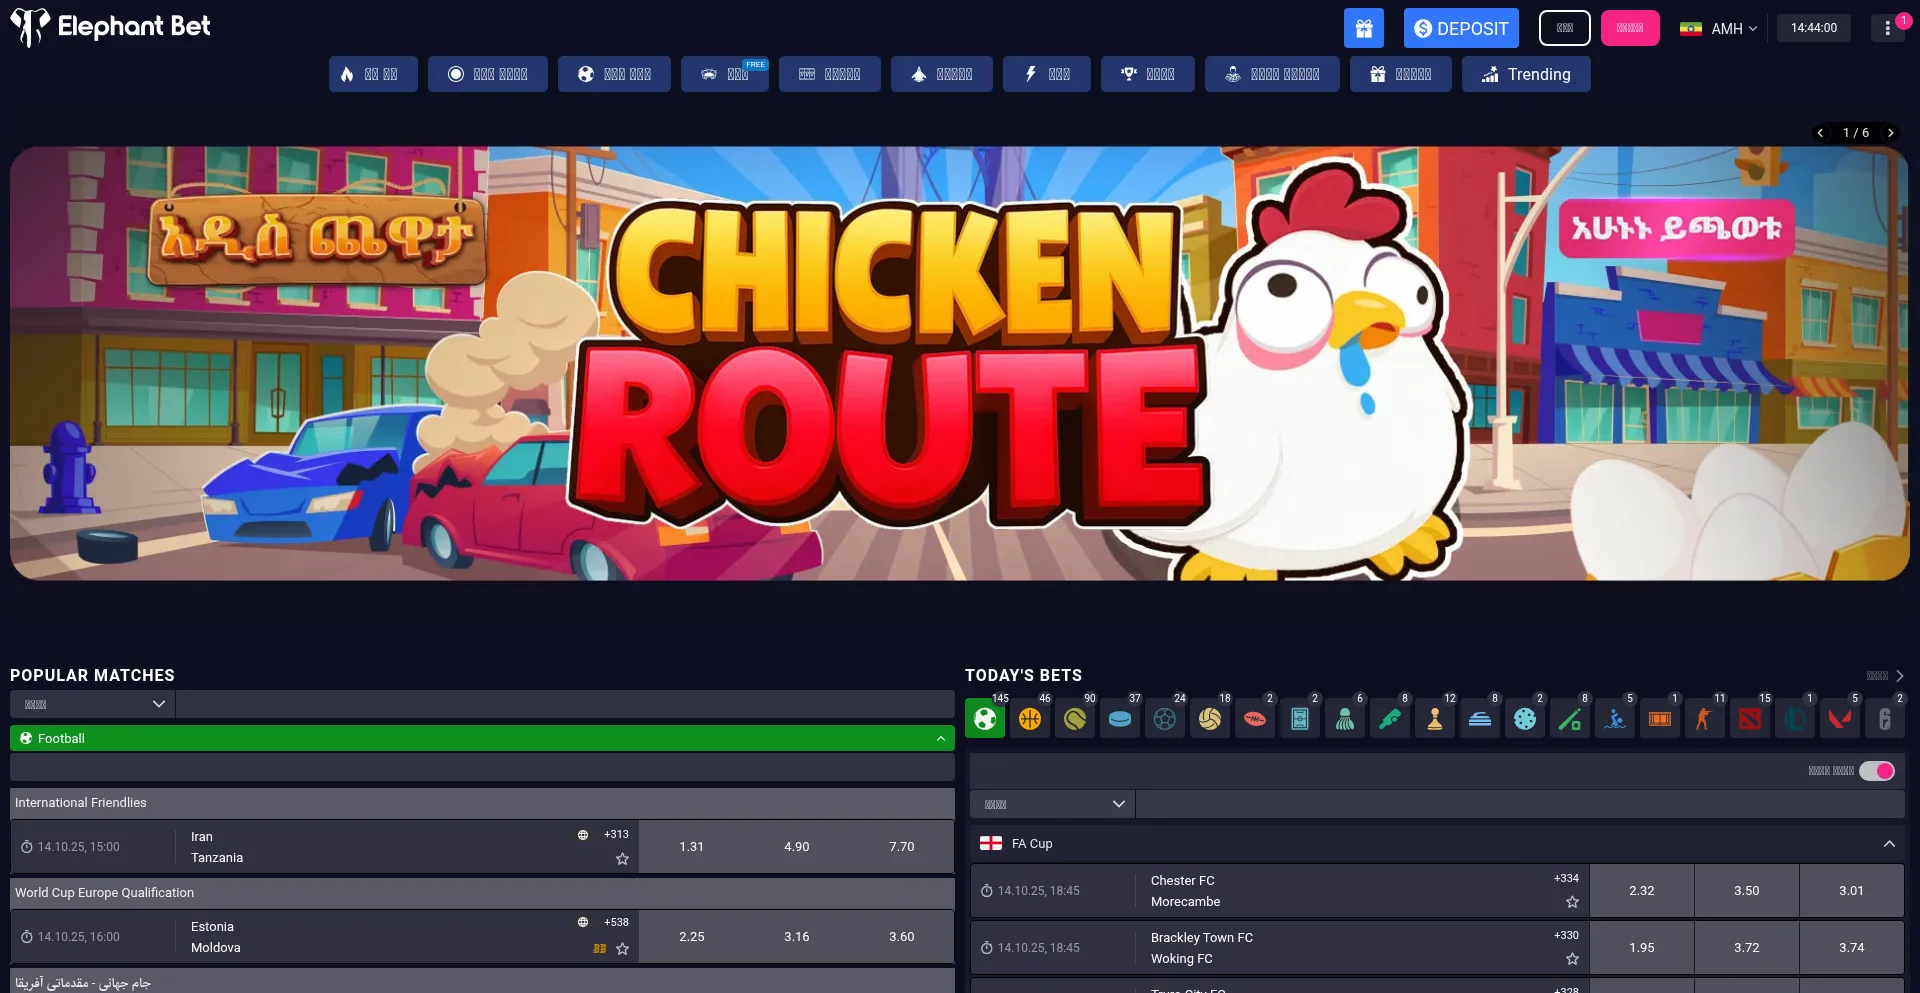Click the DEPOSIT button

pyautogui.click(x=1460, y=28)
